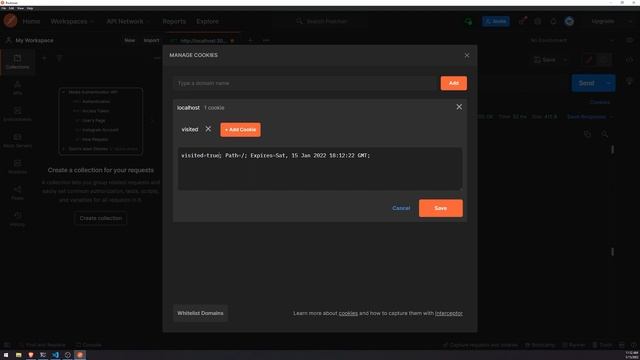
Task: Open the Collections sidebar tab
Action: click(17, 62)
